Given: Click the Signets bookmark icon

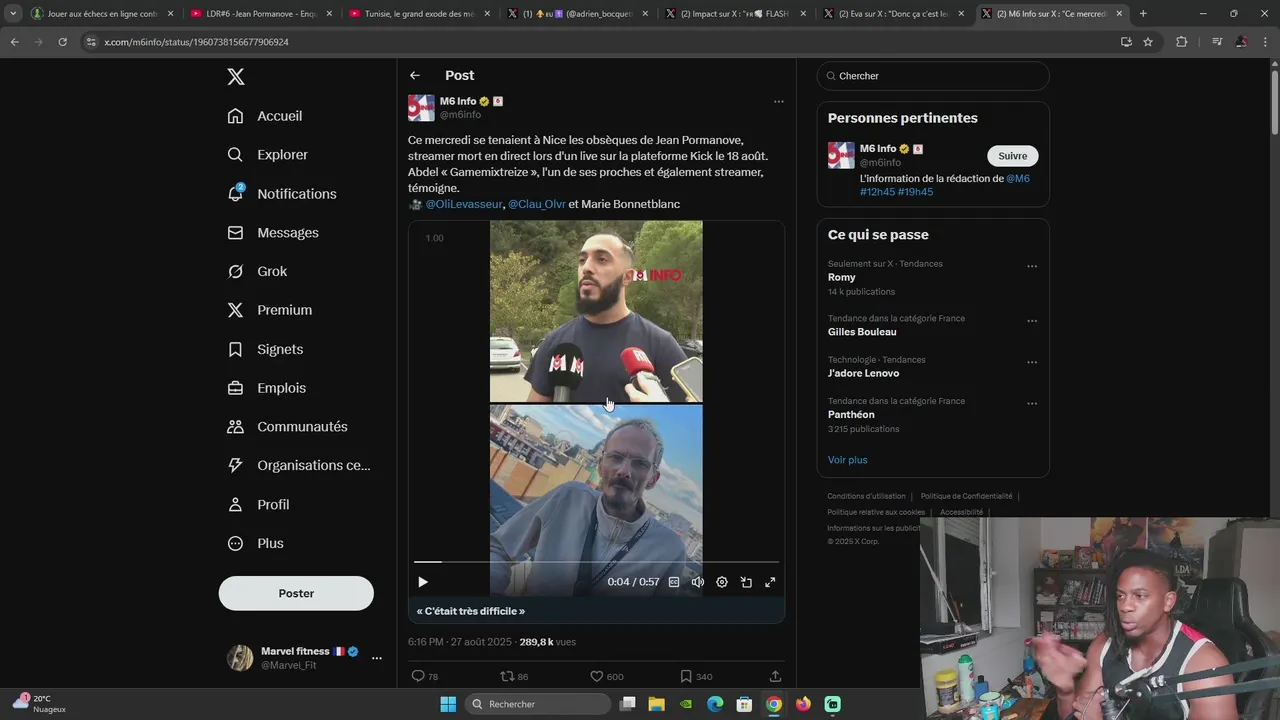Looking at the screenshot, I should [235, 349].
